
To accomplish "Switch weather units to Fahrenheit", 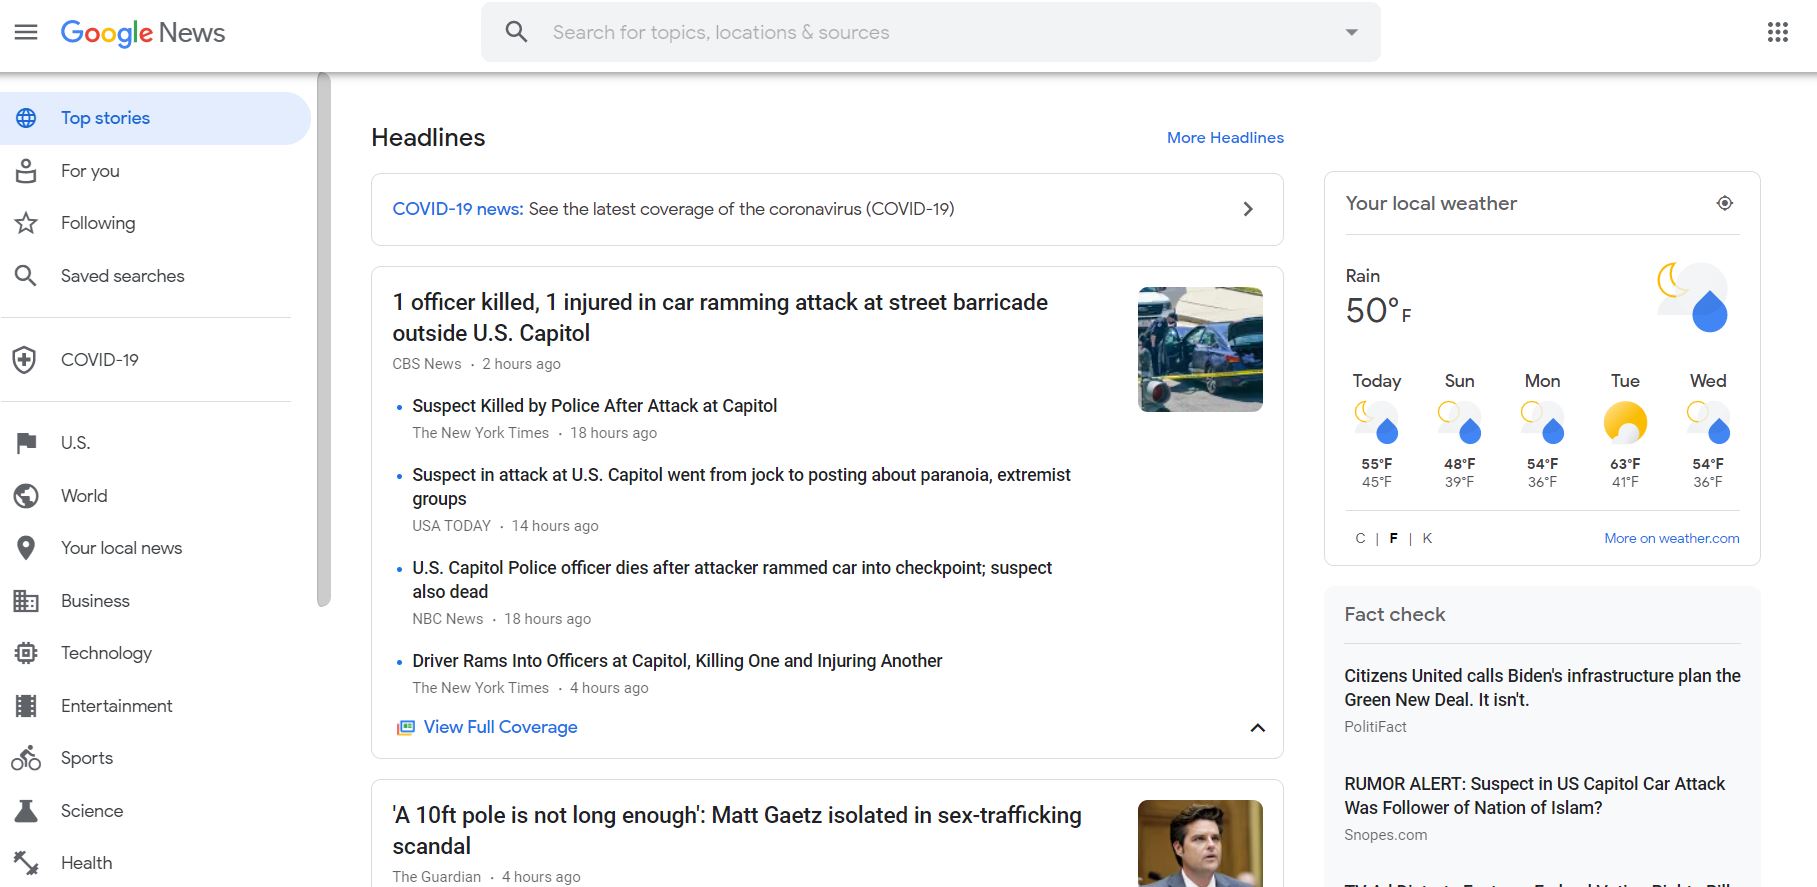I will [x=1393, y=538].
